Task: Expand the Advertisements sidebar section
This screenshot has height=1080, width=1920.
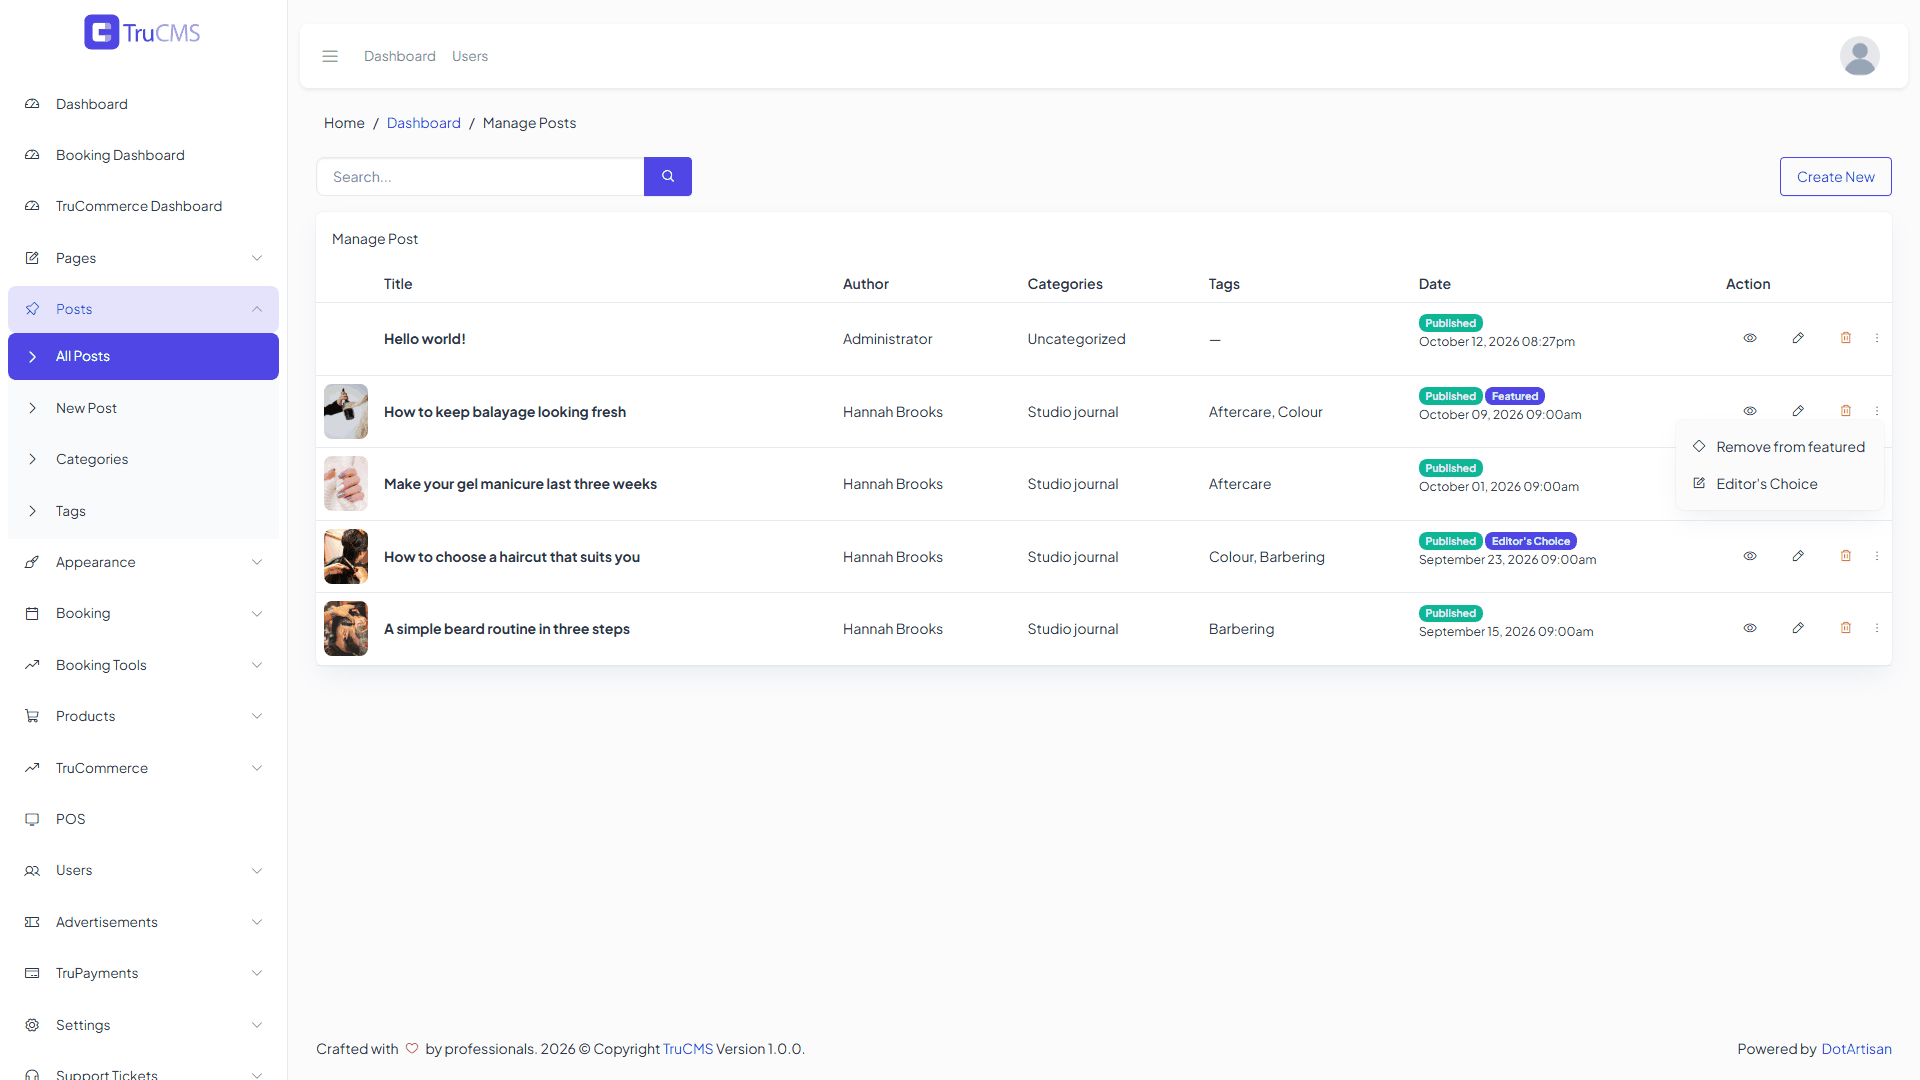Action: [x=143, y=922]
